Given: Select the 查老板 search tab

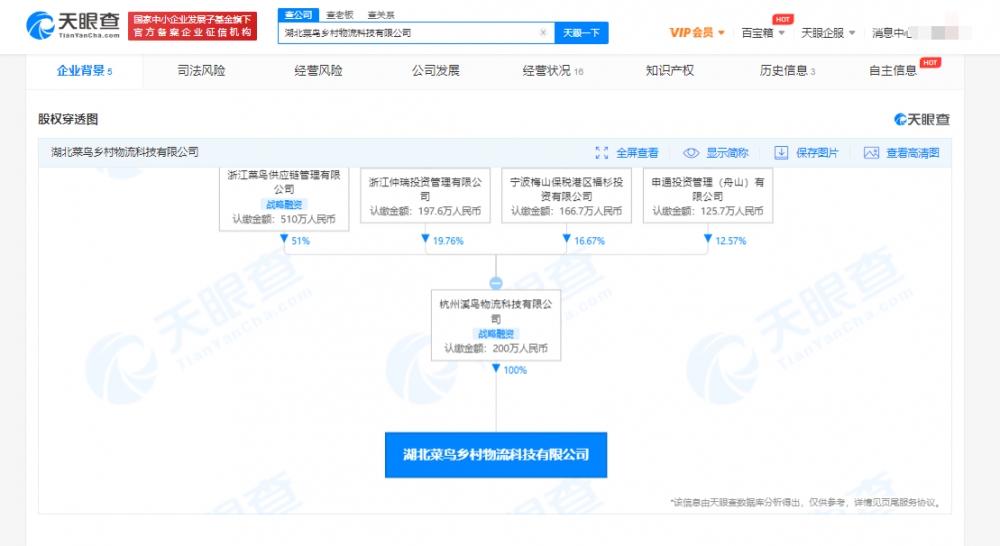Looking at the screenshot, I should tap(339, 15).
